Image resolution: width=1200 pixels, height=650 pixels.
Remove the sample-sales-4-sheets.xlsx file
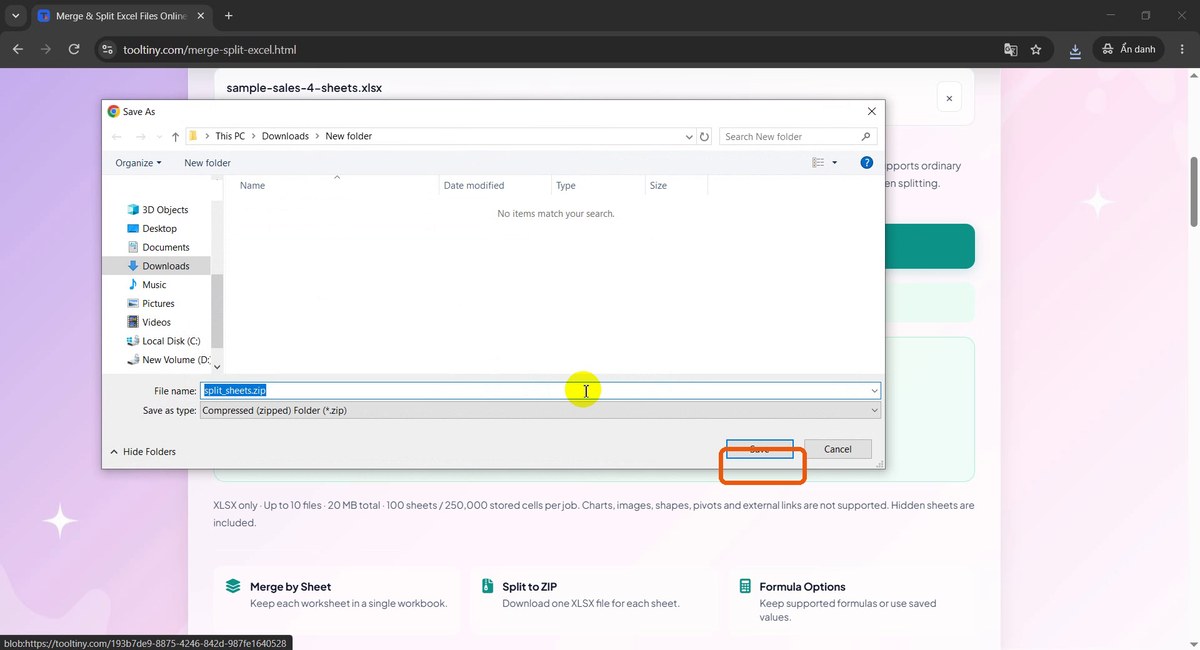(949, 98)
